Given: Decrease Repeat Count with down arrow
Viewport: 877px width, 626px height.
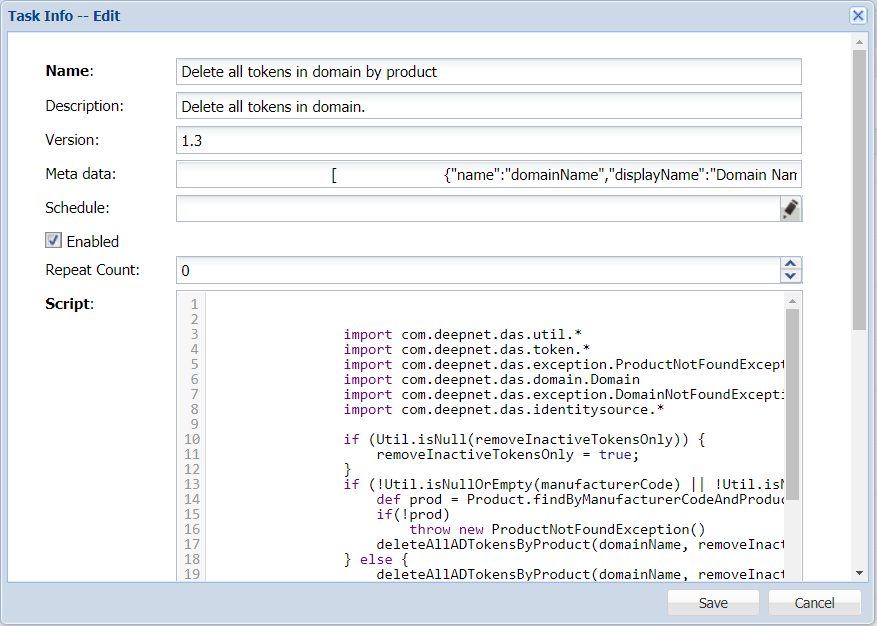Looking at the screenshot, I should (x=791, y=276).
